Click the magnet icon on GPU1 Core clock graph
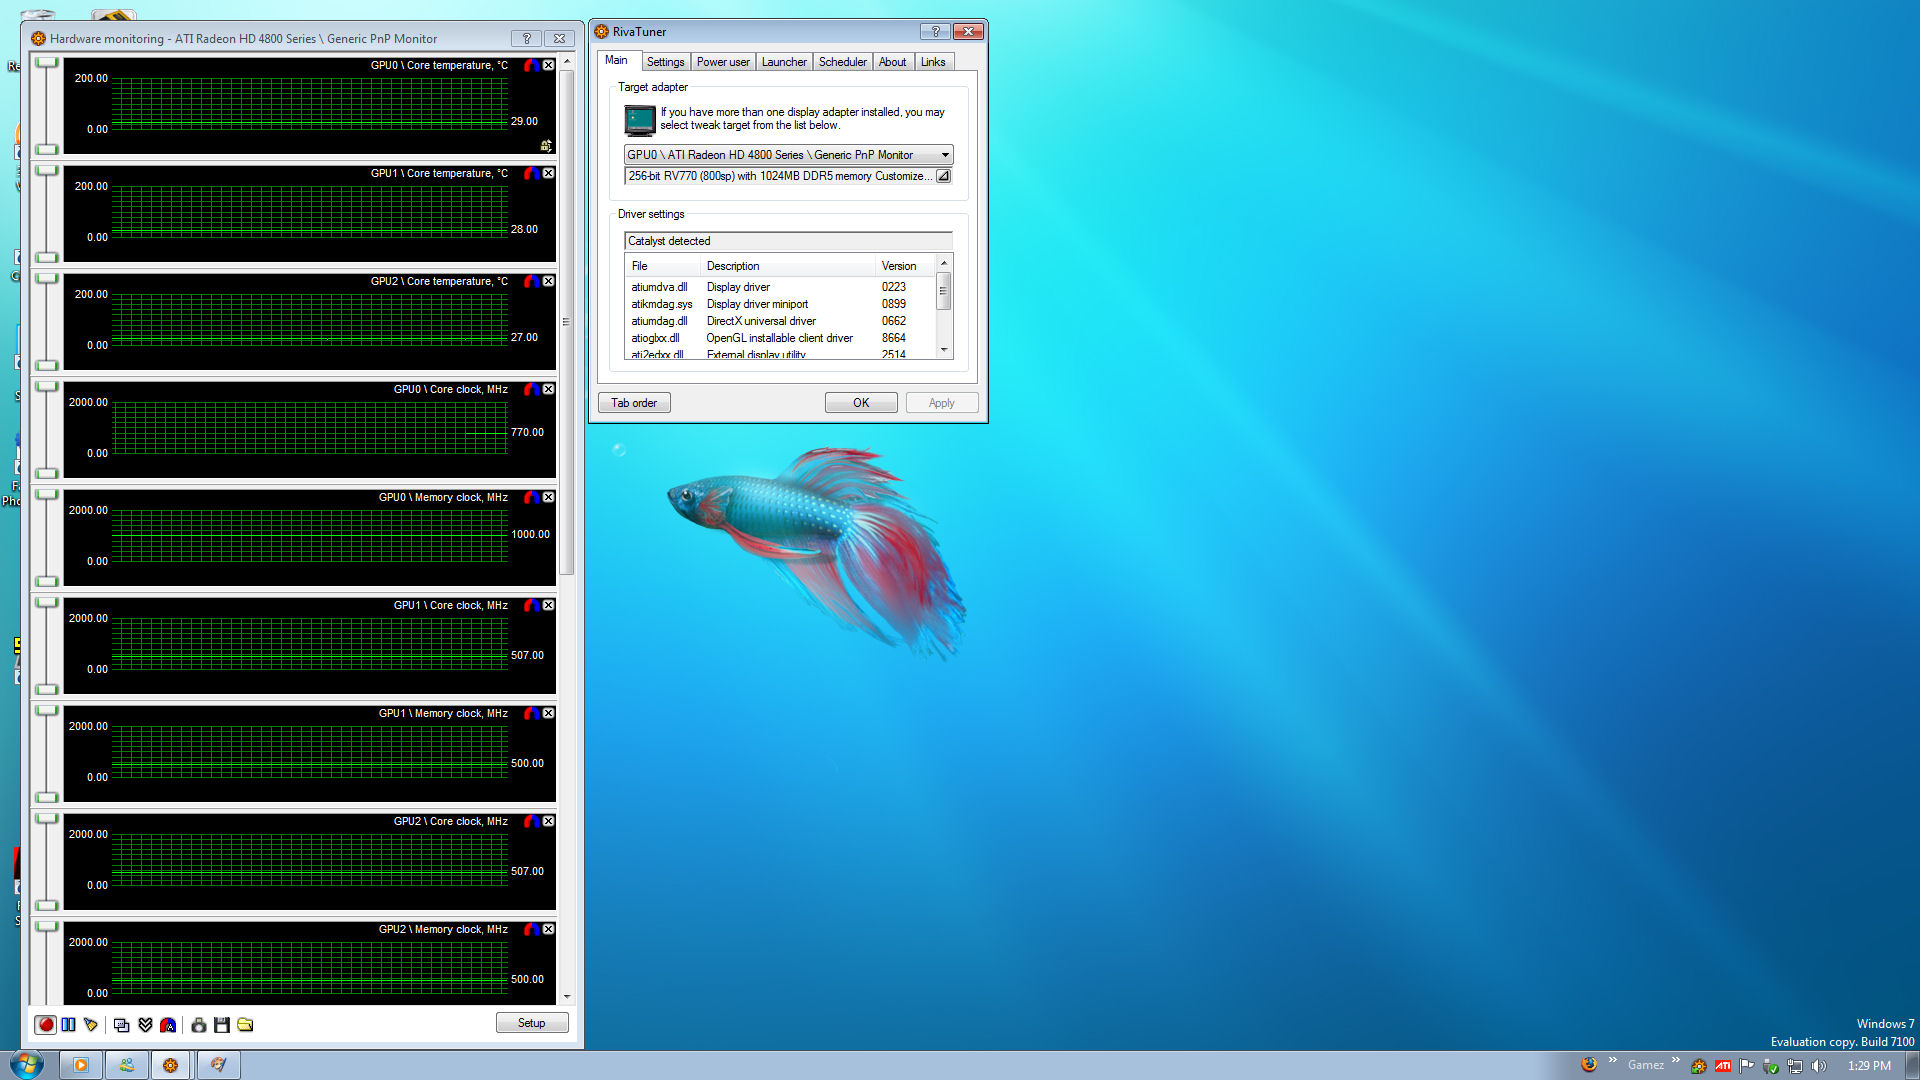Viewport: 1920px width, 1080px height. click(531, 605)
